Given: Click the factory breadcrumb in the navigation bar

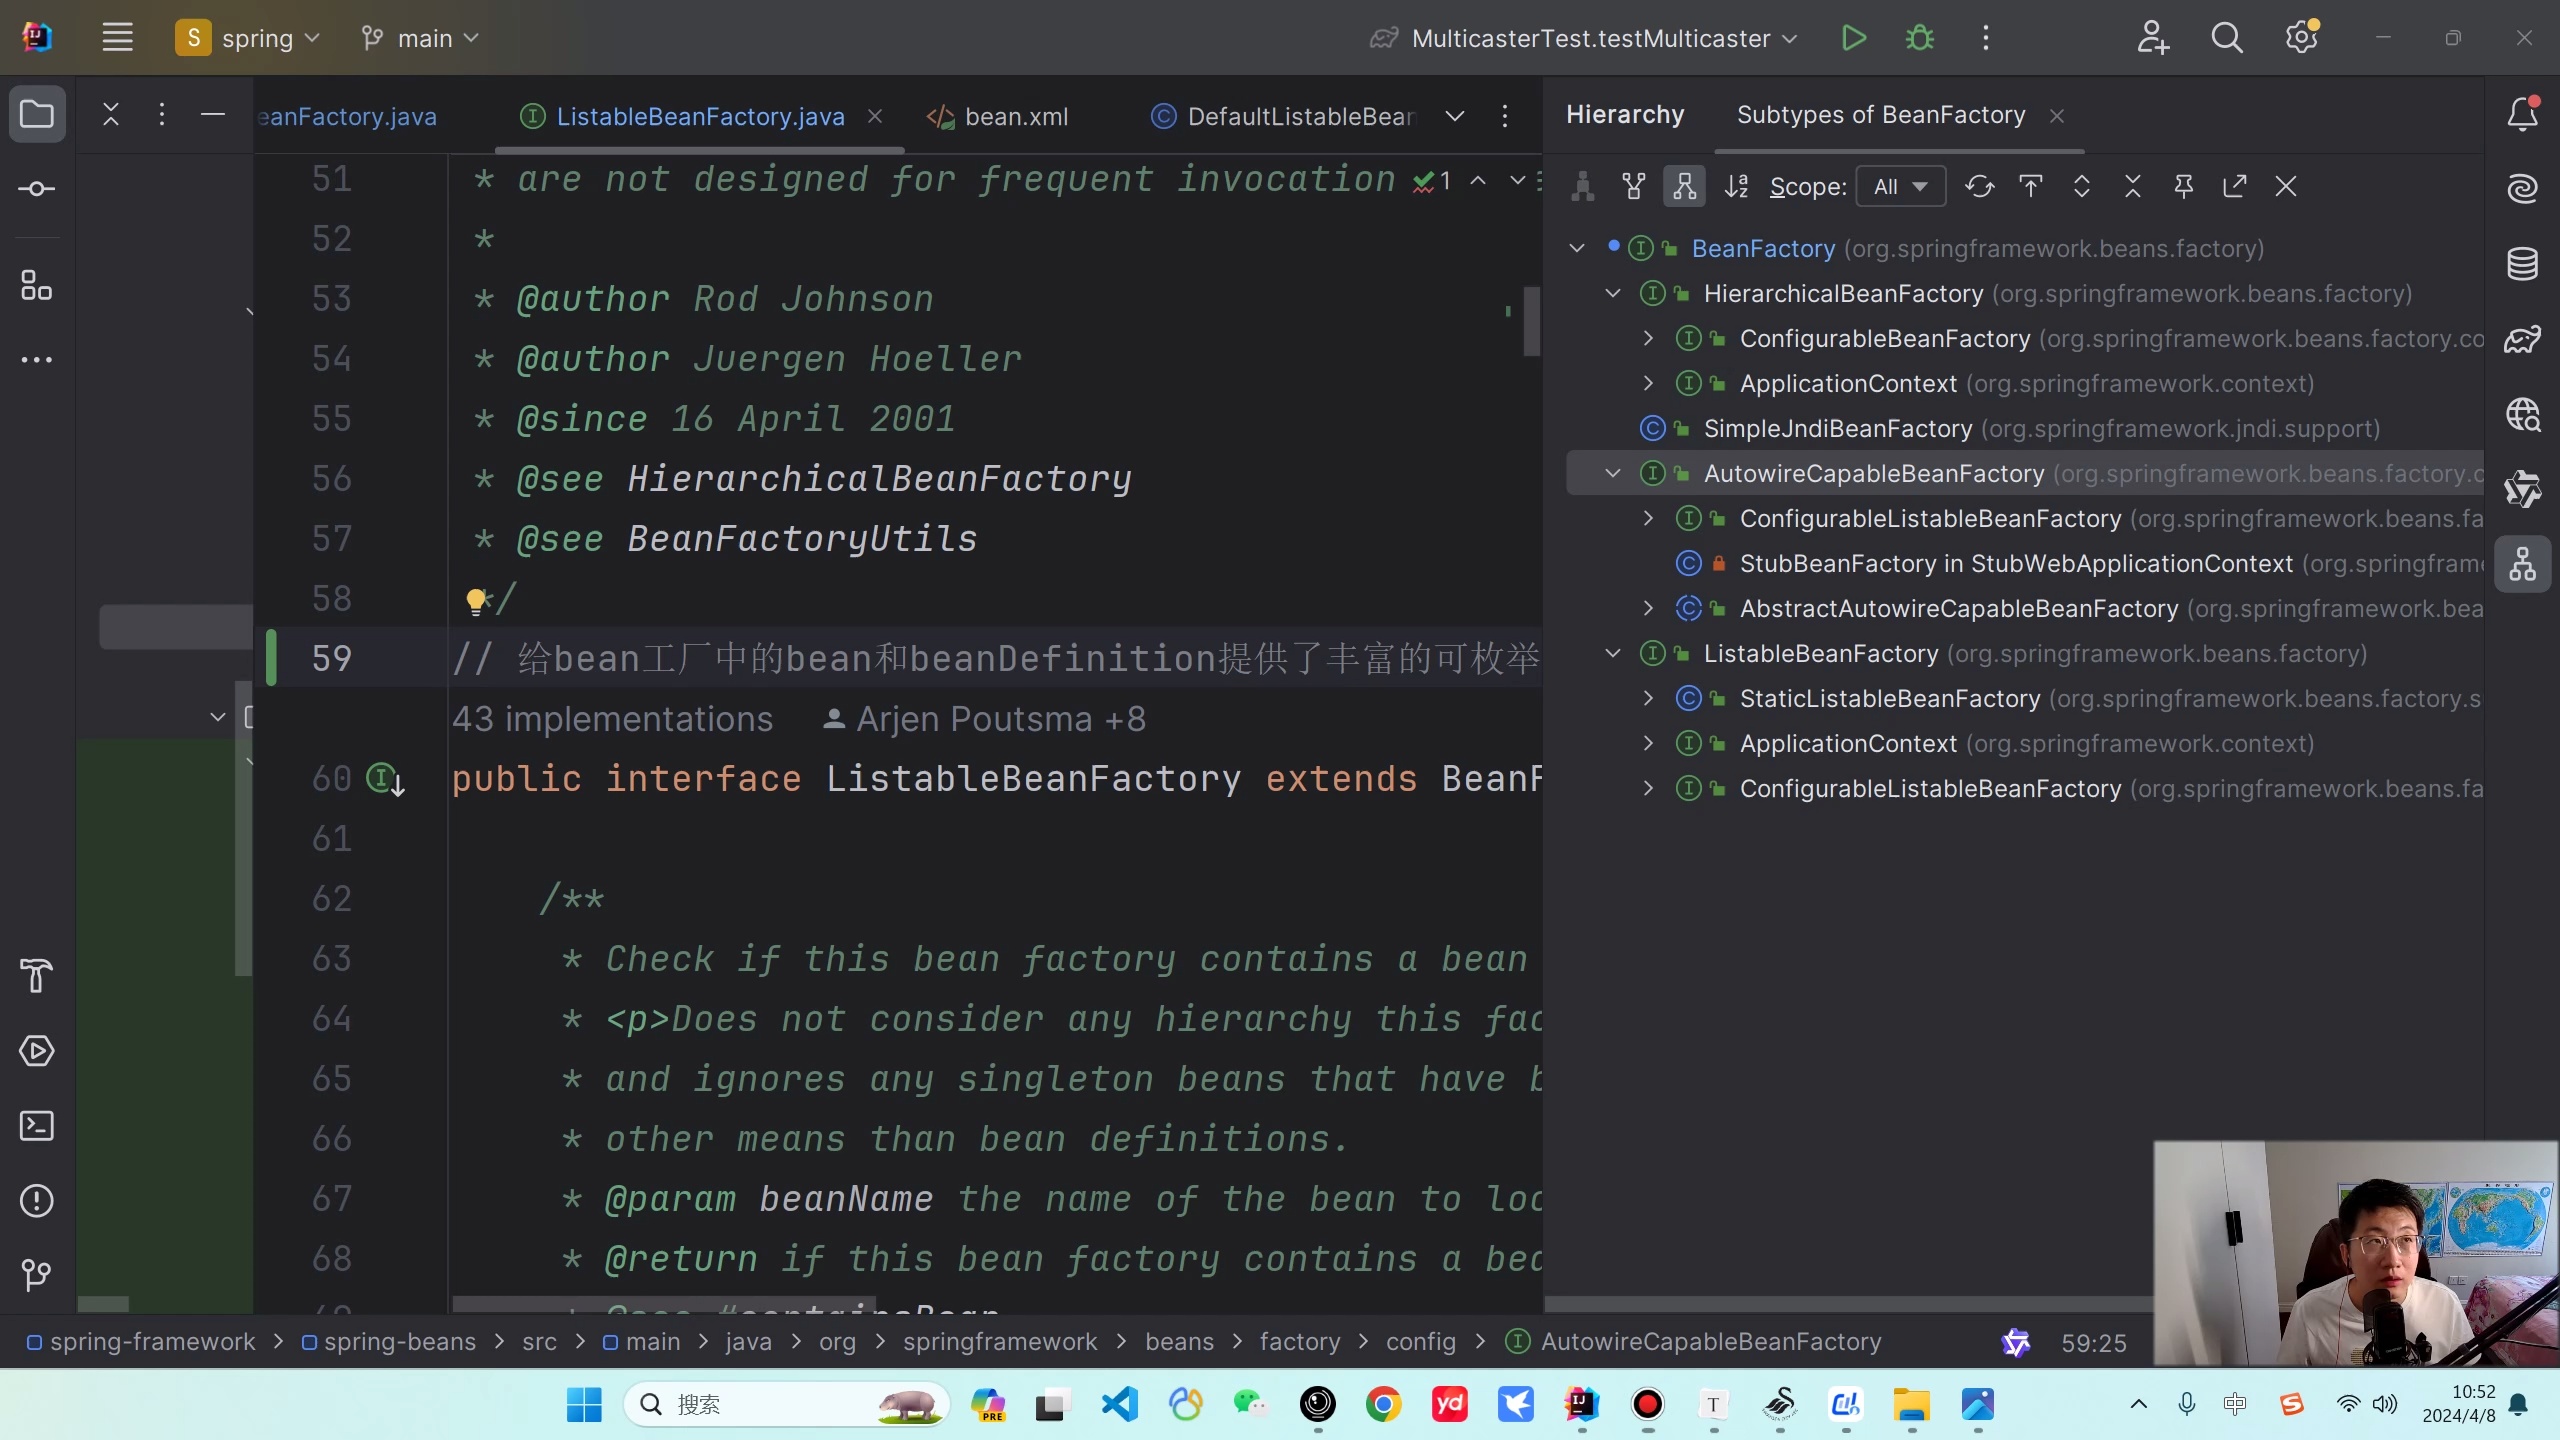Looking at the screenshot, I should pos(1299,1342).
